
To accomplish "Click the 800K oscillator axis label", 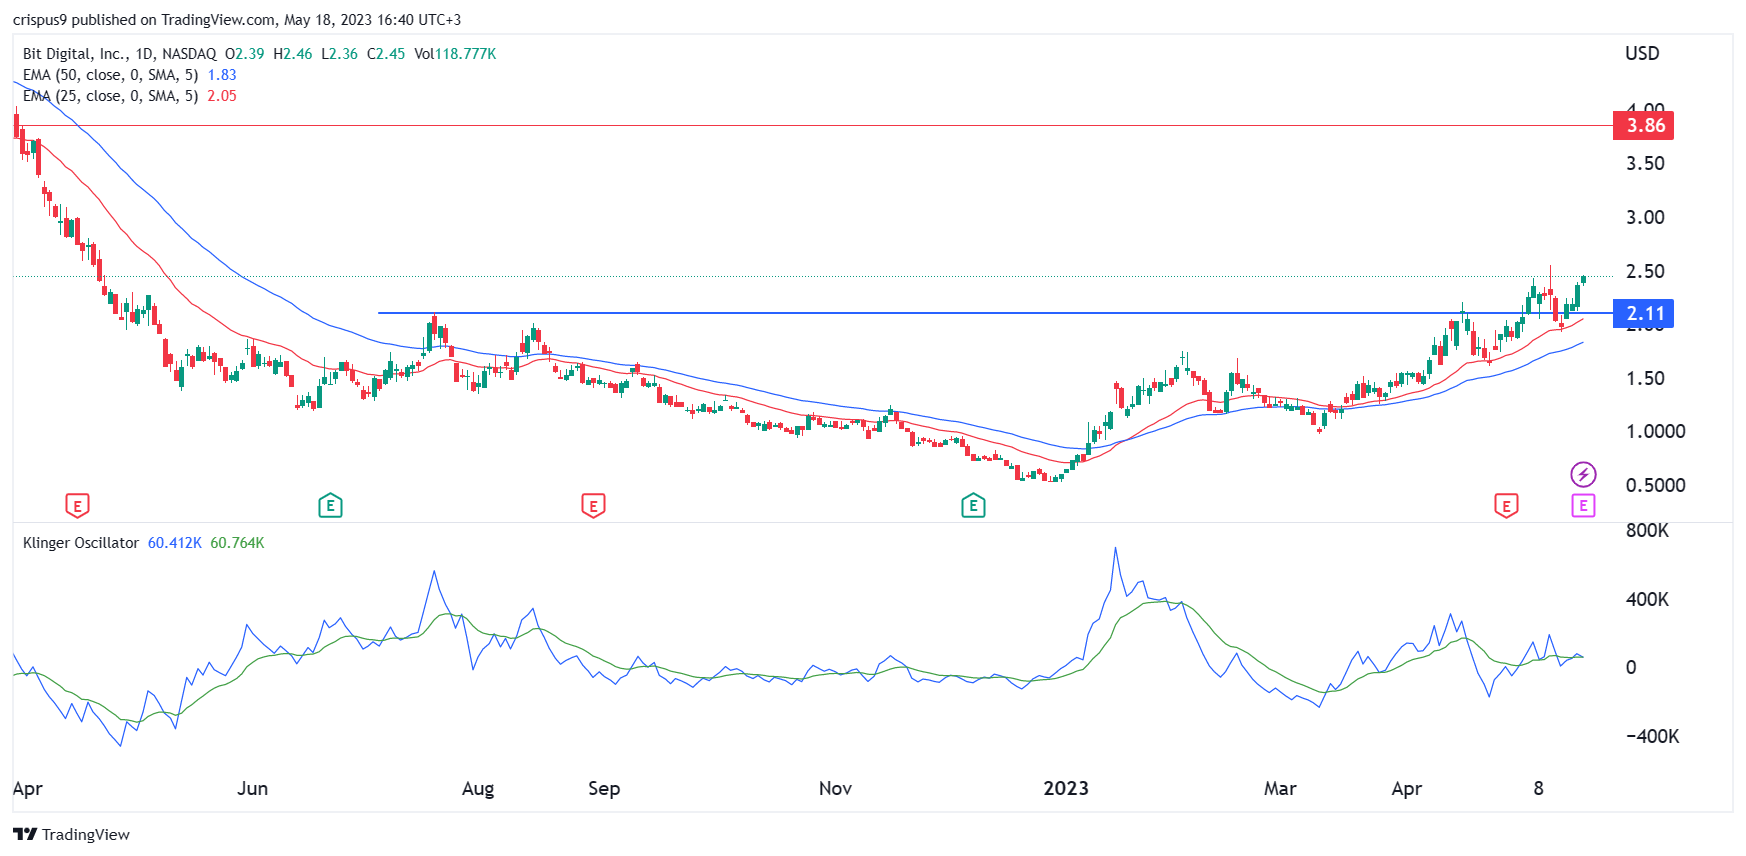I will (x=1647, y=530).
